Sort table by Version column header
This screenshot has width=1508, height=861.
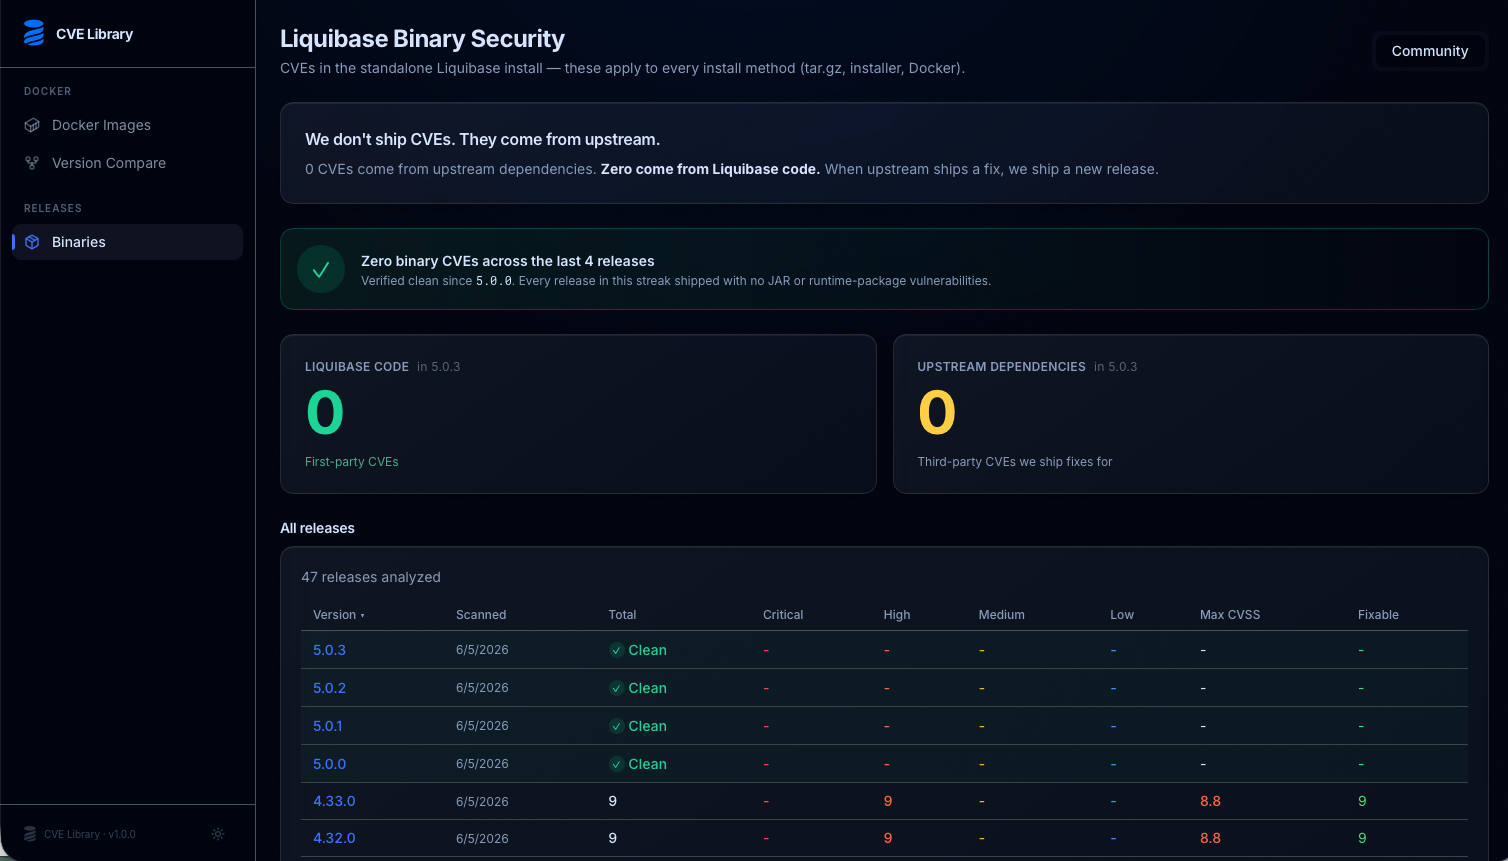[339, 615]
